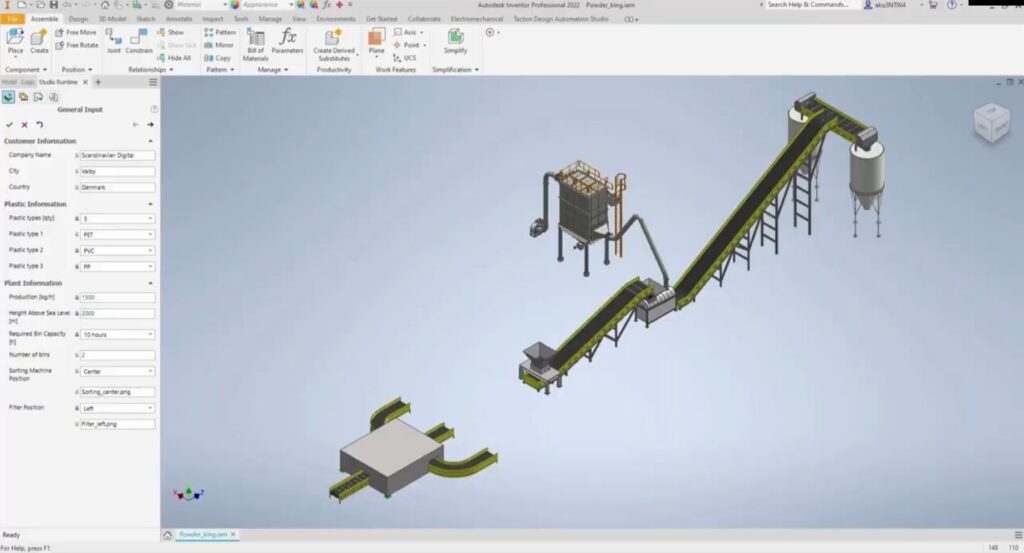Open the Bill of Materials
1024x553 pixels.
coord(255,44)
